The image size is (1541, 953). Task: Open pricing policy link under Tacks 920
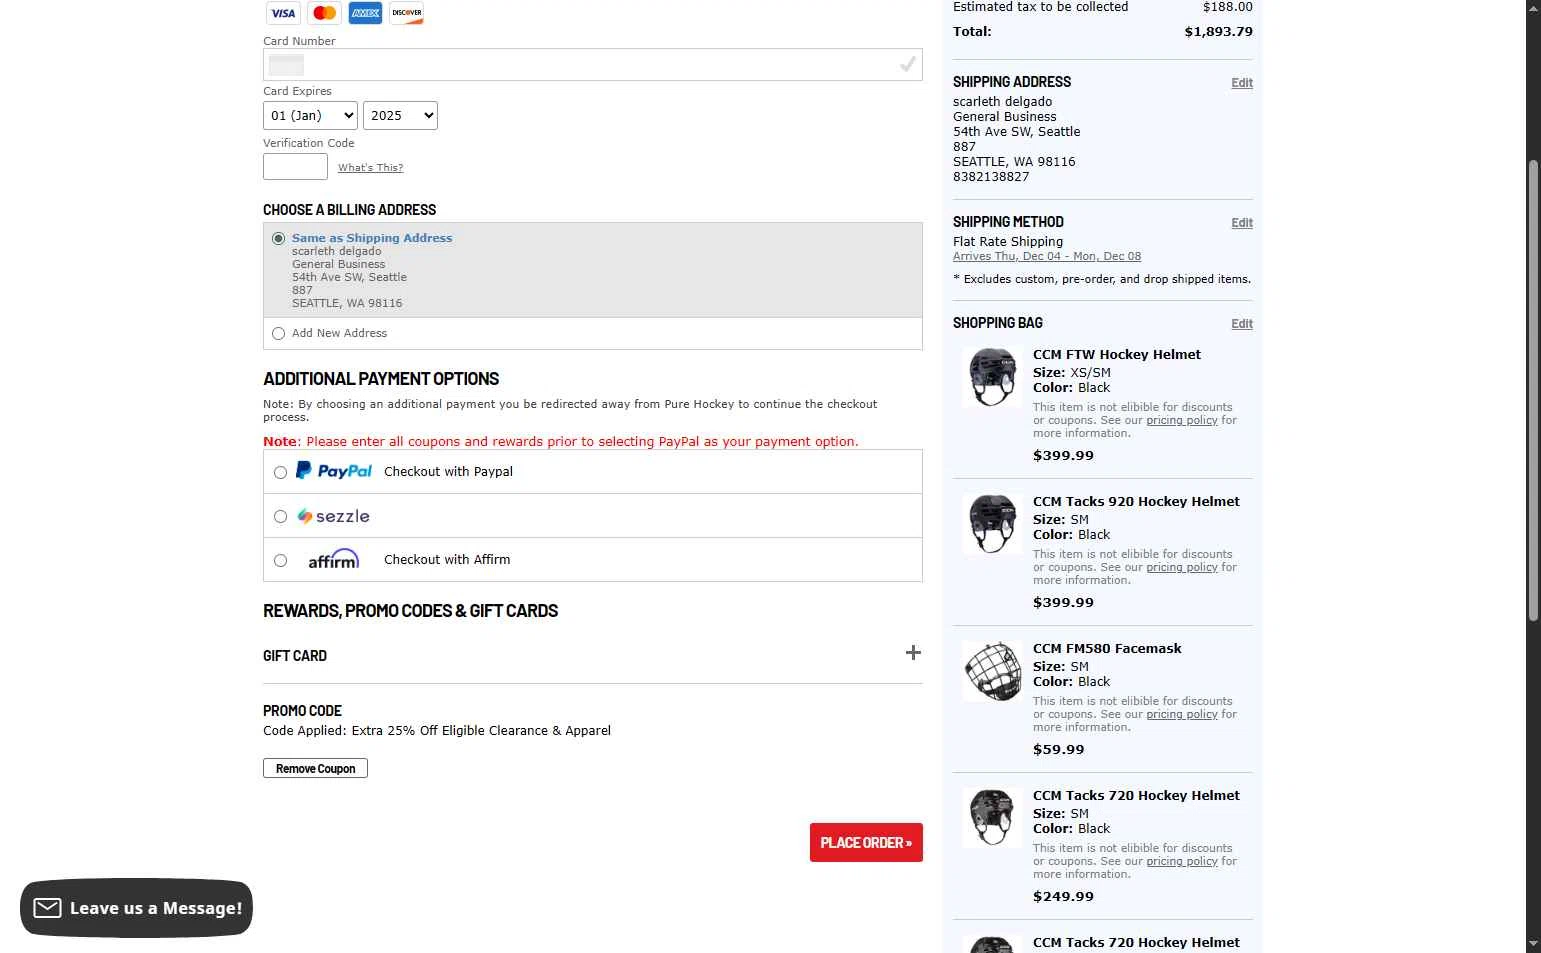[x=1182, y=567]
